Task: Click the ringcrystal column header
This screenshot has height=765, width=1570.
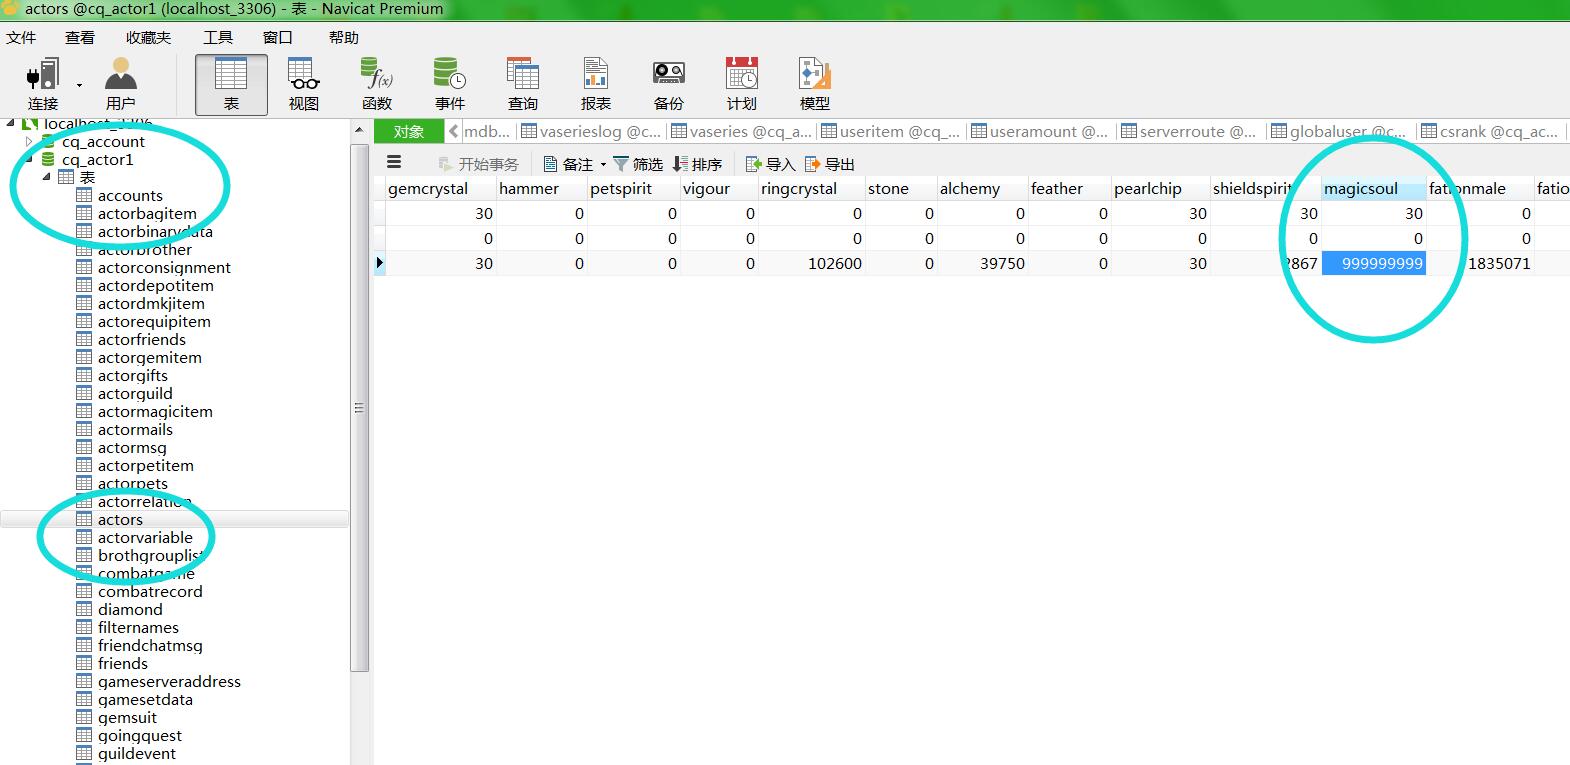Action: tap(798, 189)
